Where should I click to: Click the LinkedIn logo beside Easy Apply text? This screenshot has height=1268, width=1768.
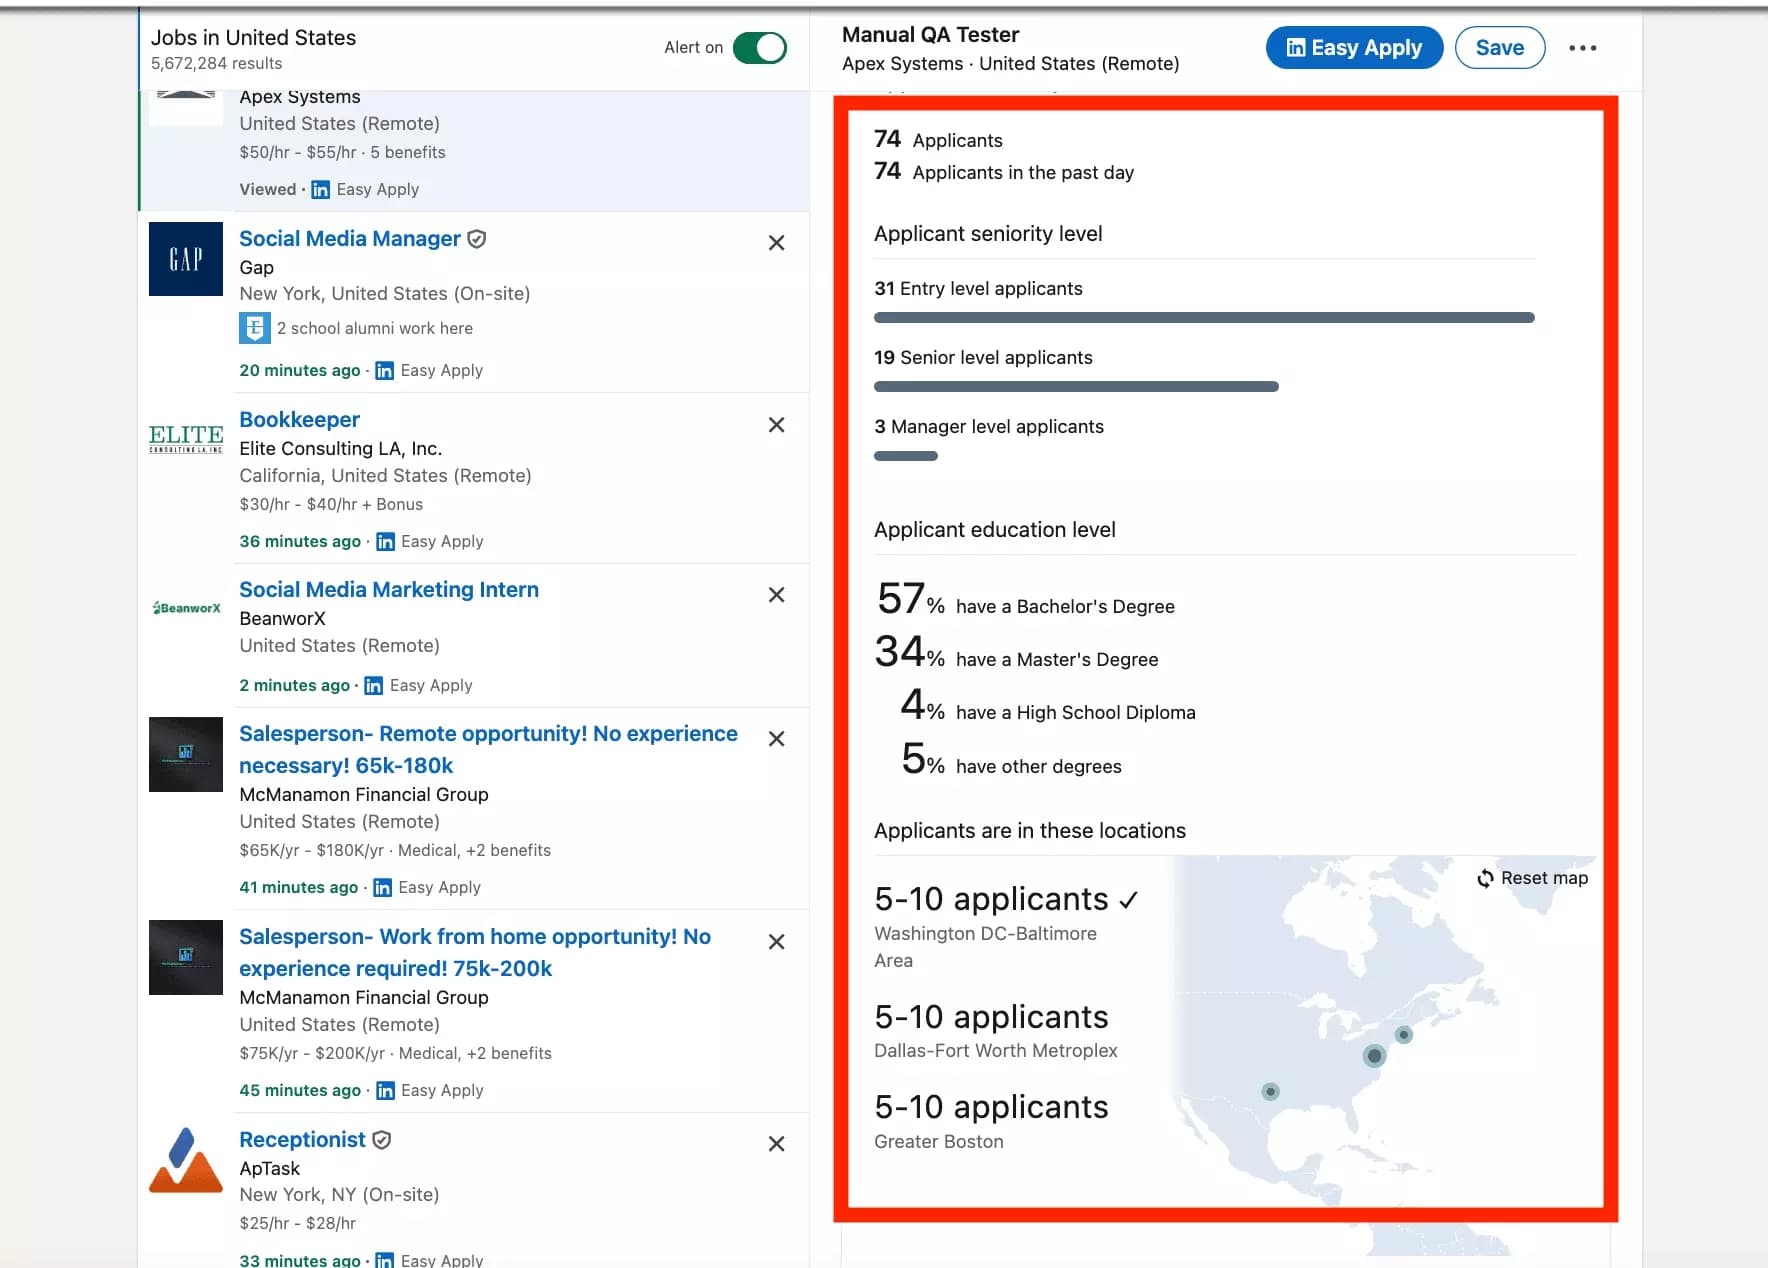tap(385, 370)
